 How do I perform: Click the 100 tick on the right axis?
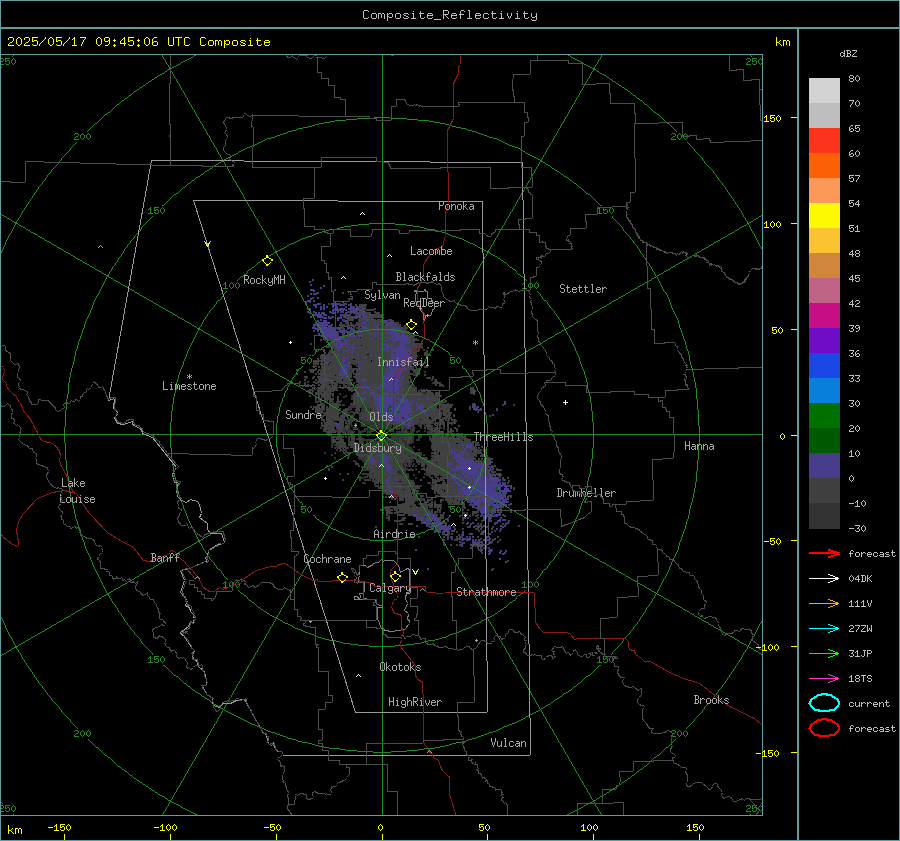[772, 224]
